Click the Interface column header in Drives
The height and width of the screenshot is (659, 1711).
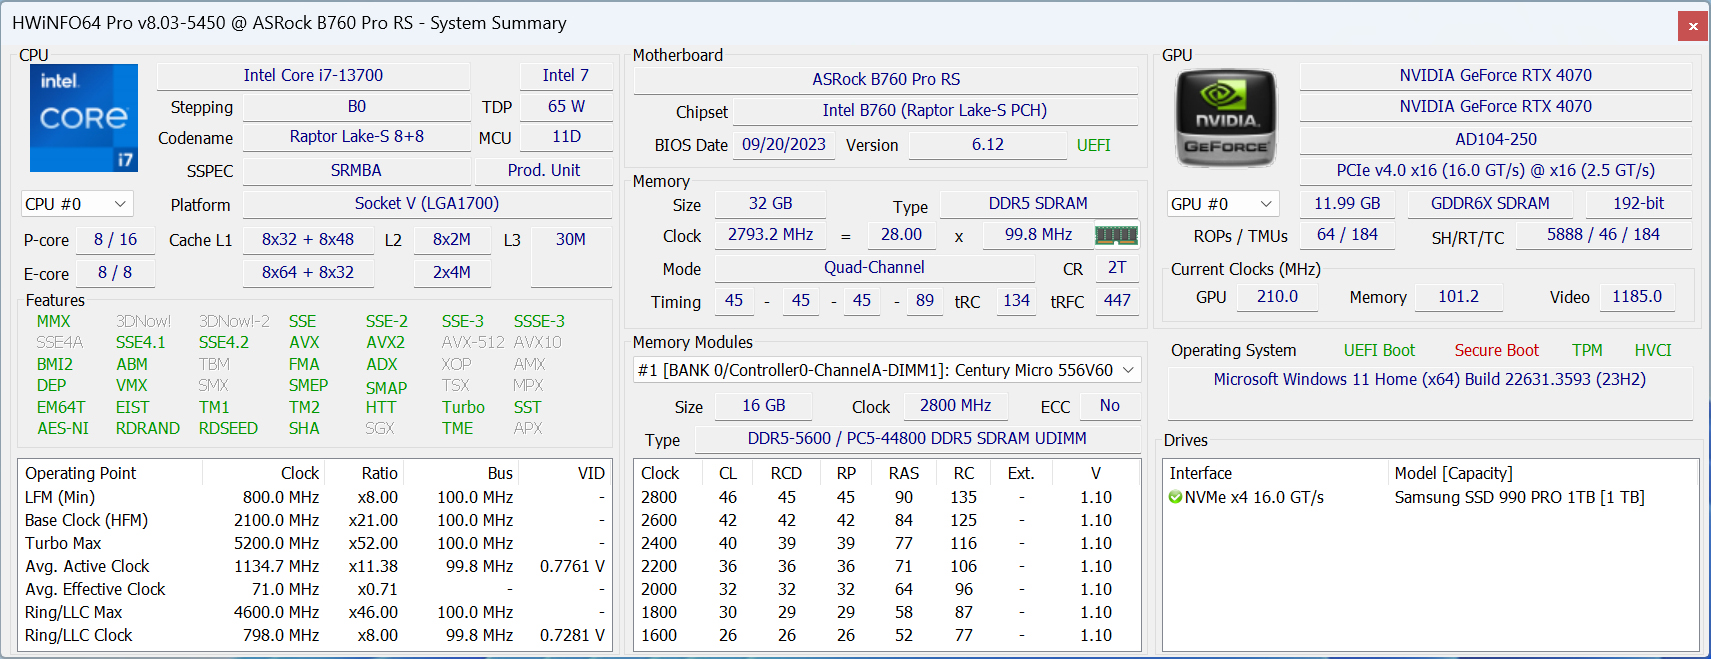(1277, 474)
